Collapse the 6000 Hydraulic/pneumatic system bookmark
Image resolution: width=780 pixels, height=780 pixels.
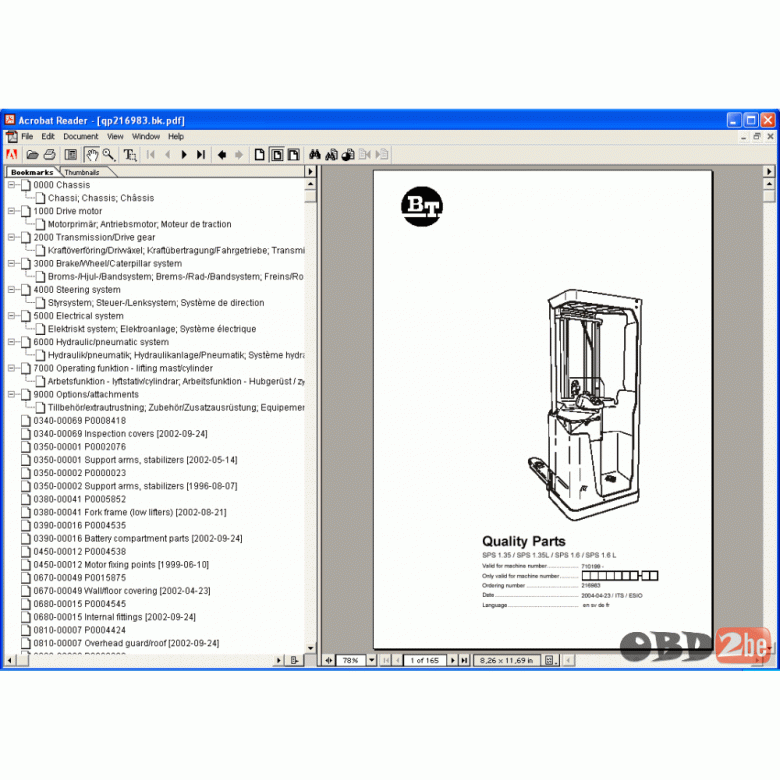pos(11,342)
